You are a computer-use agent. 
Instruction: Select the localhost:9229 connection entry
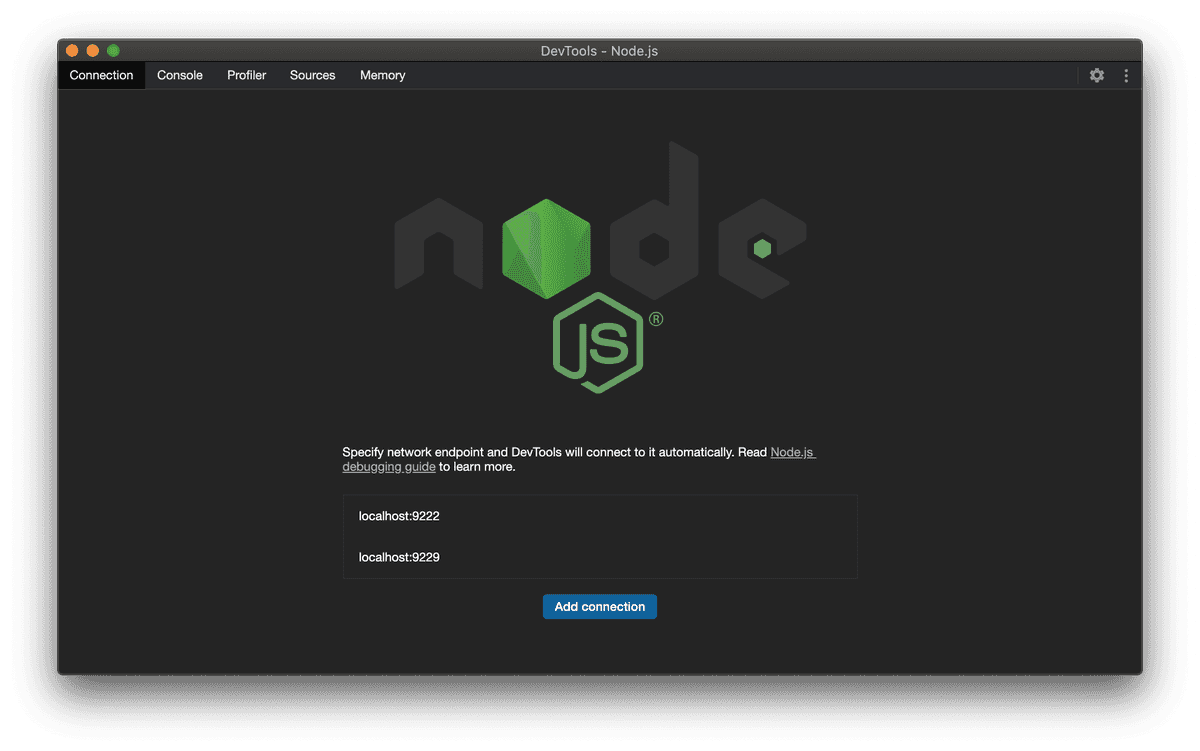coord(399,557)
